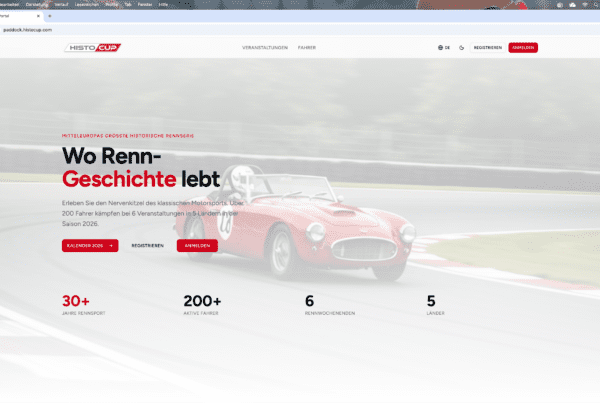Click the 200+ Aktive Fahrer statistic
Screen dimensions: 600x403
203,305
